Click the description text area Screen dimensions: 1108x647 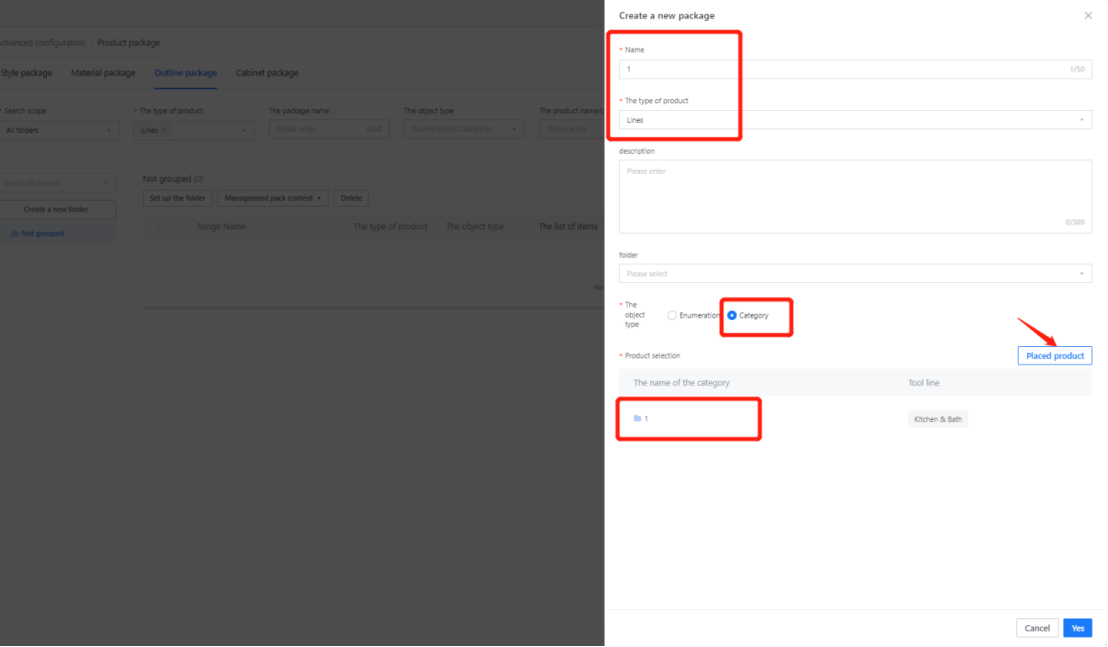(x=855, y=196)
